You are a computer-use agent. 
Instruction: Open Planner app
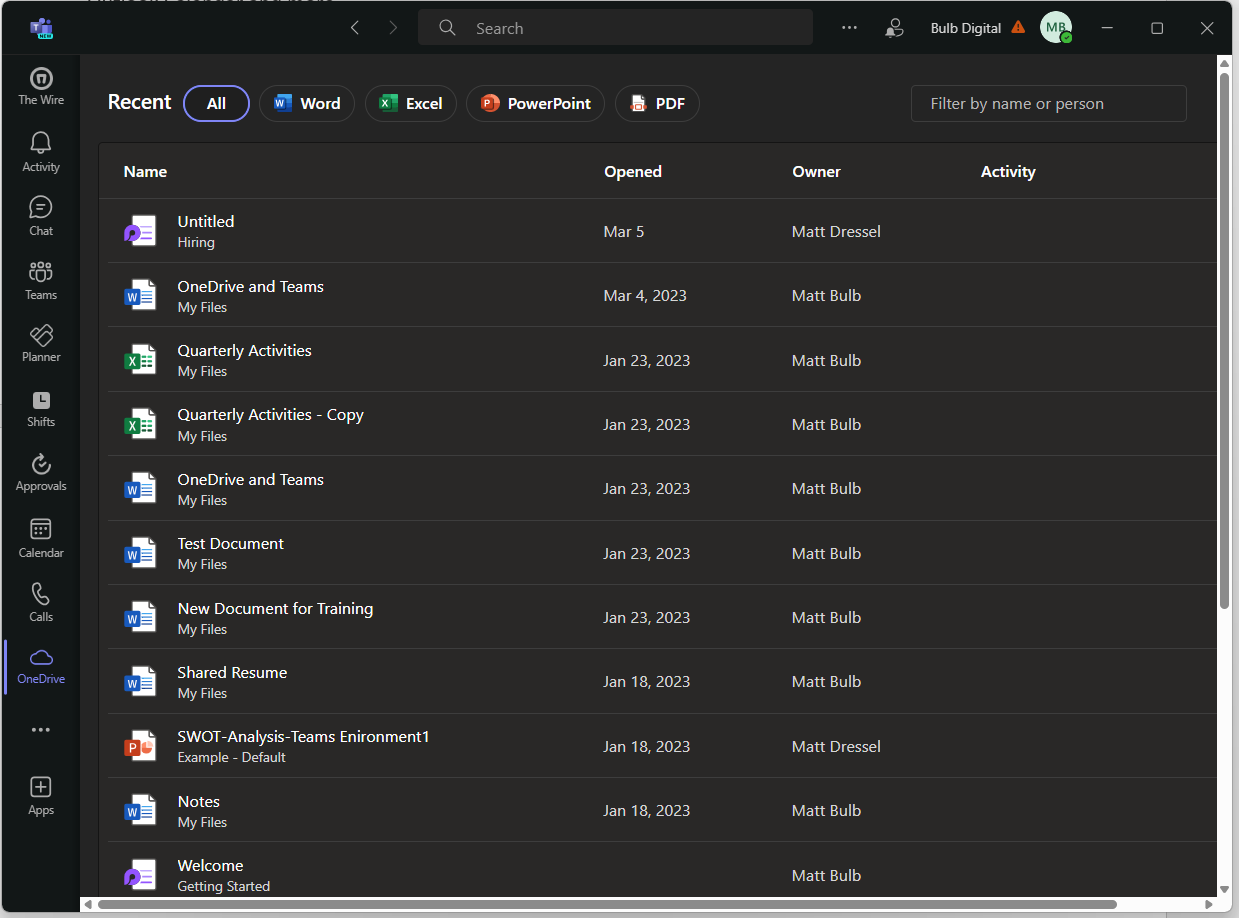tap(41, 343)
